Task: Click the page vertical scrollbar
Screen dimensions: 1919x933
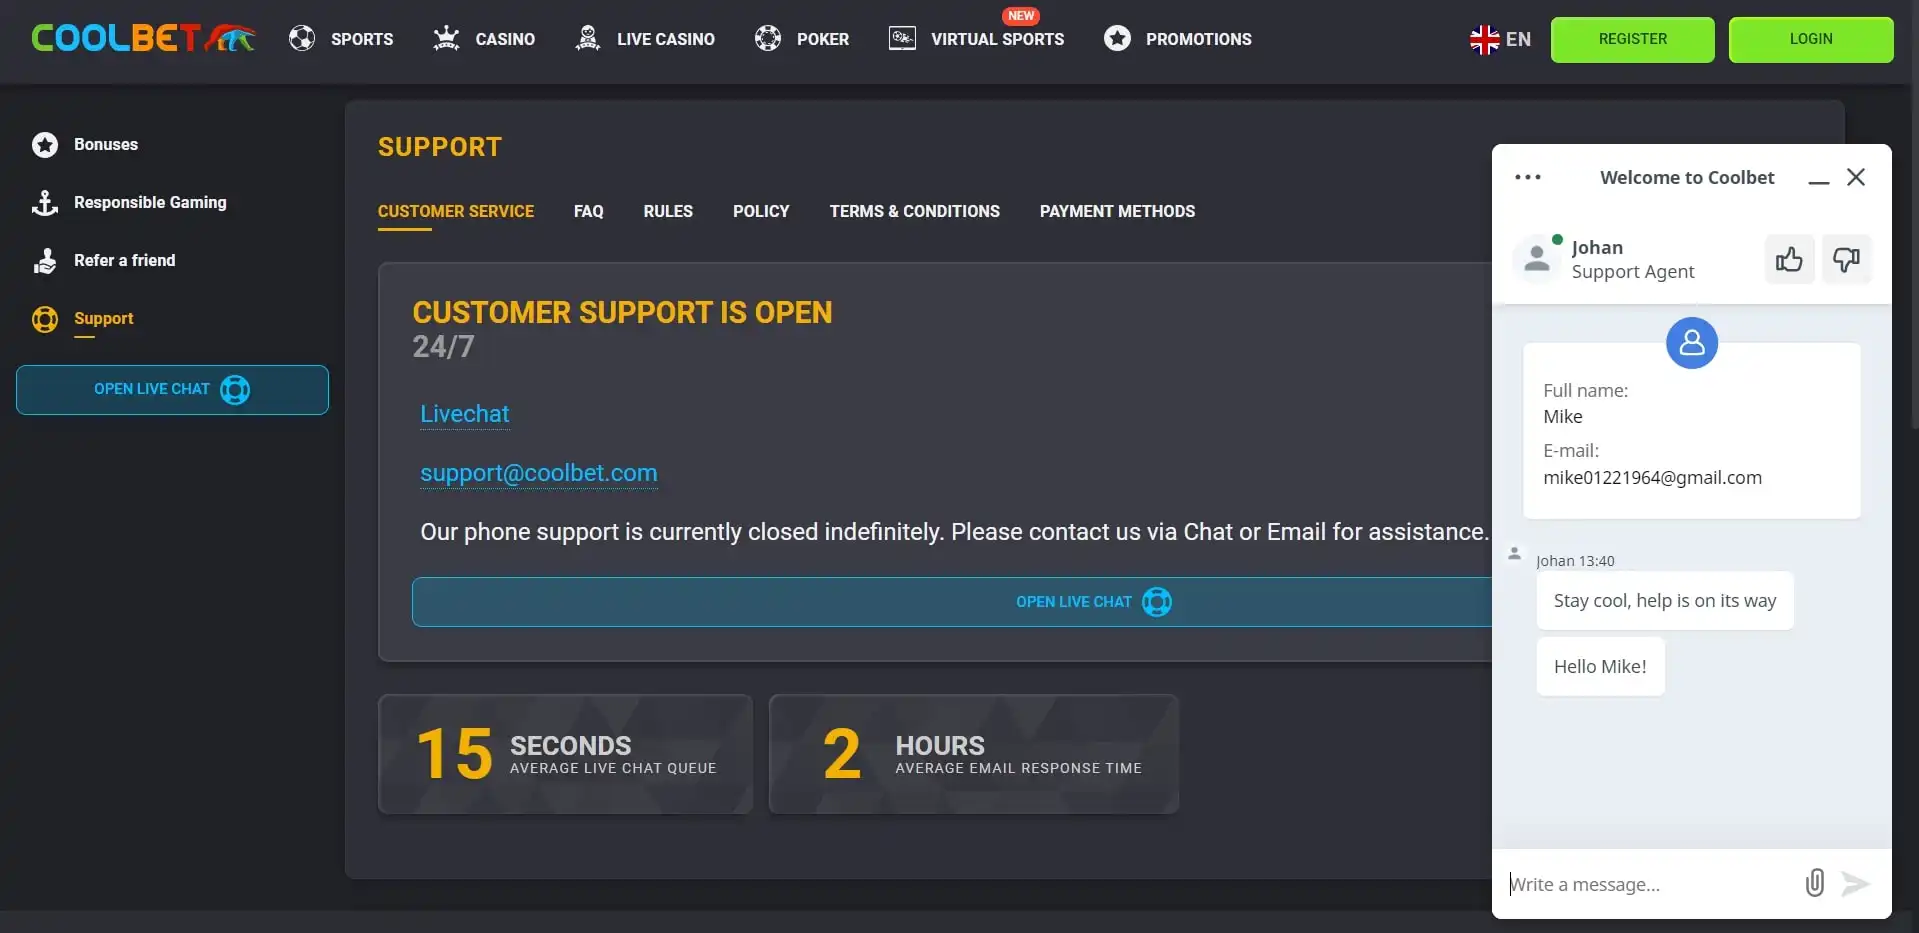Action: 1913,215
